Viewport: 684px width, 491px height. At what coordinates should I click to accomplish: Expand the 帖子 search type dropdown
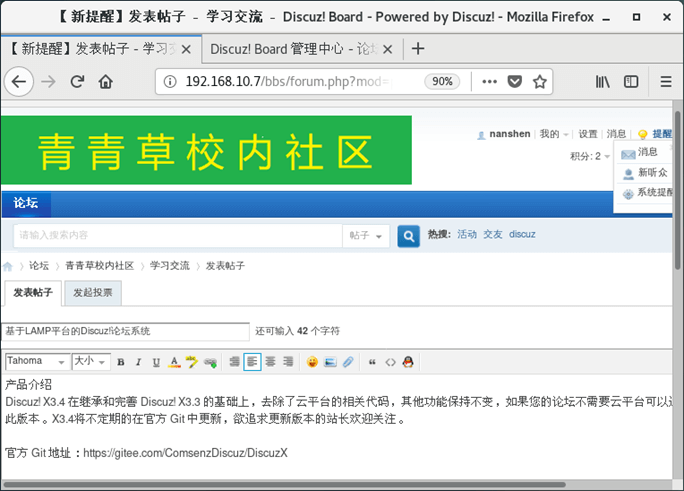tap(366, 236)
